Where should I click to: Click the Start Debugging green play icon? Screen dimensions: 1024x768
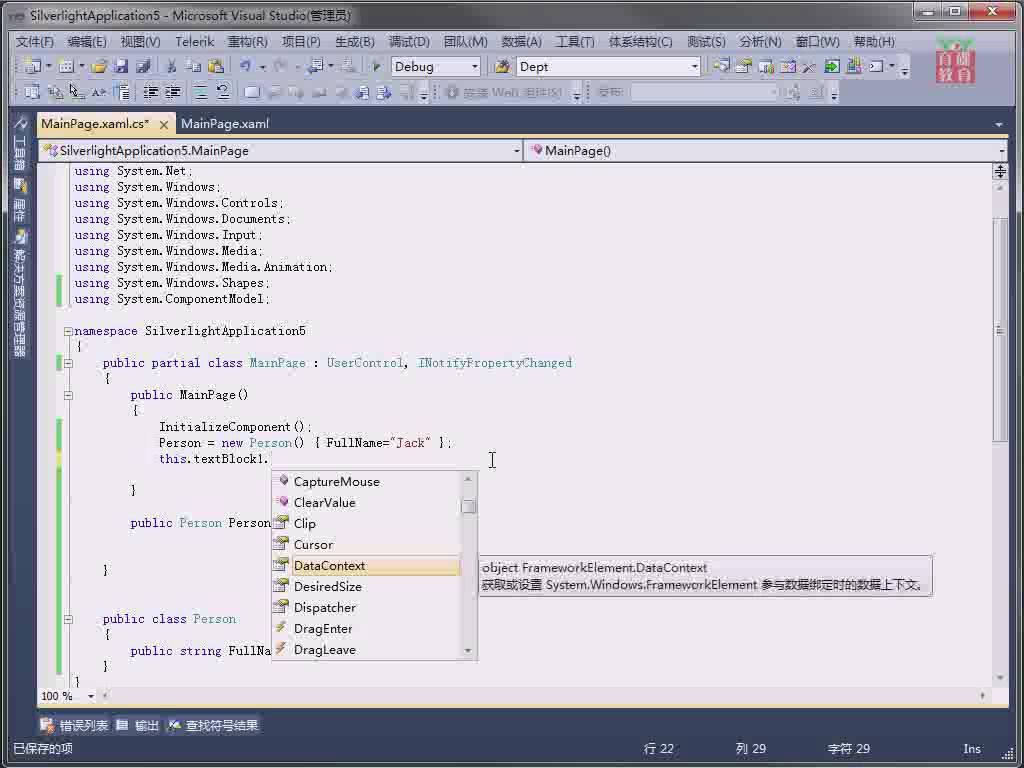click(376, 66)
